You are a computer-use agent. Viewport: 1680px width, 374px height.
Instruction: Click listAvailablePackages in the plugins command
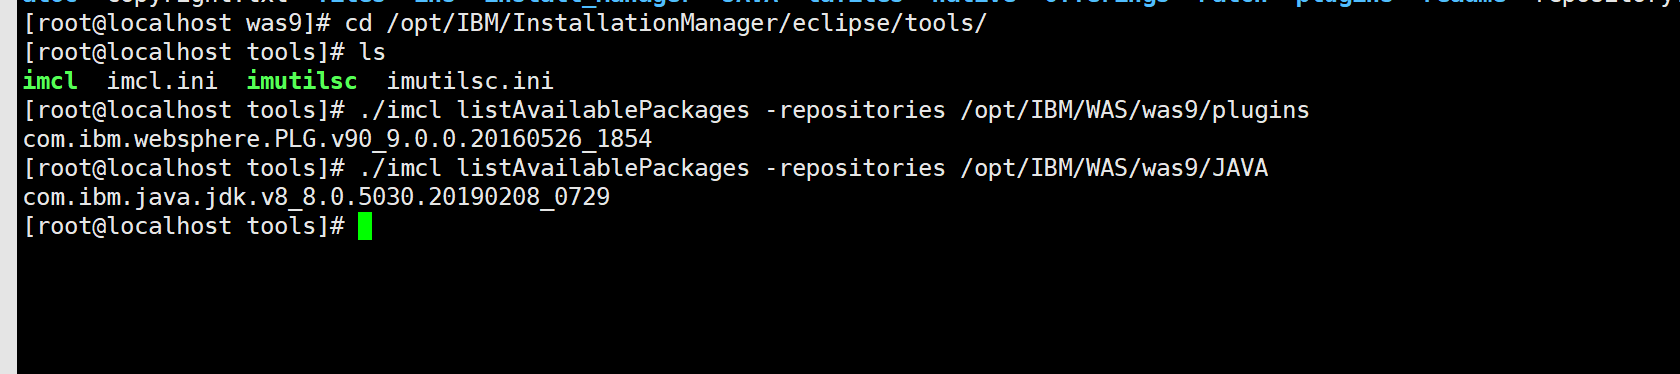603,110
